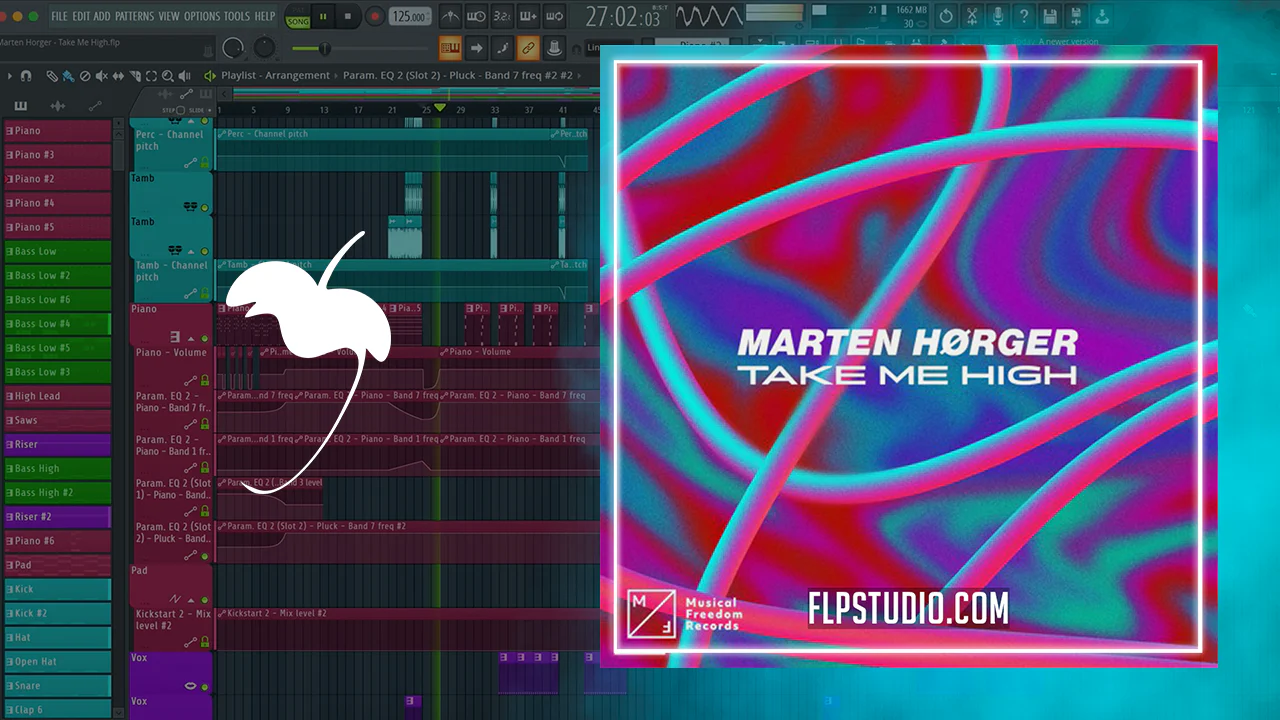
Task: Select the Piano #3 pattern
Action: 57,155
